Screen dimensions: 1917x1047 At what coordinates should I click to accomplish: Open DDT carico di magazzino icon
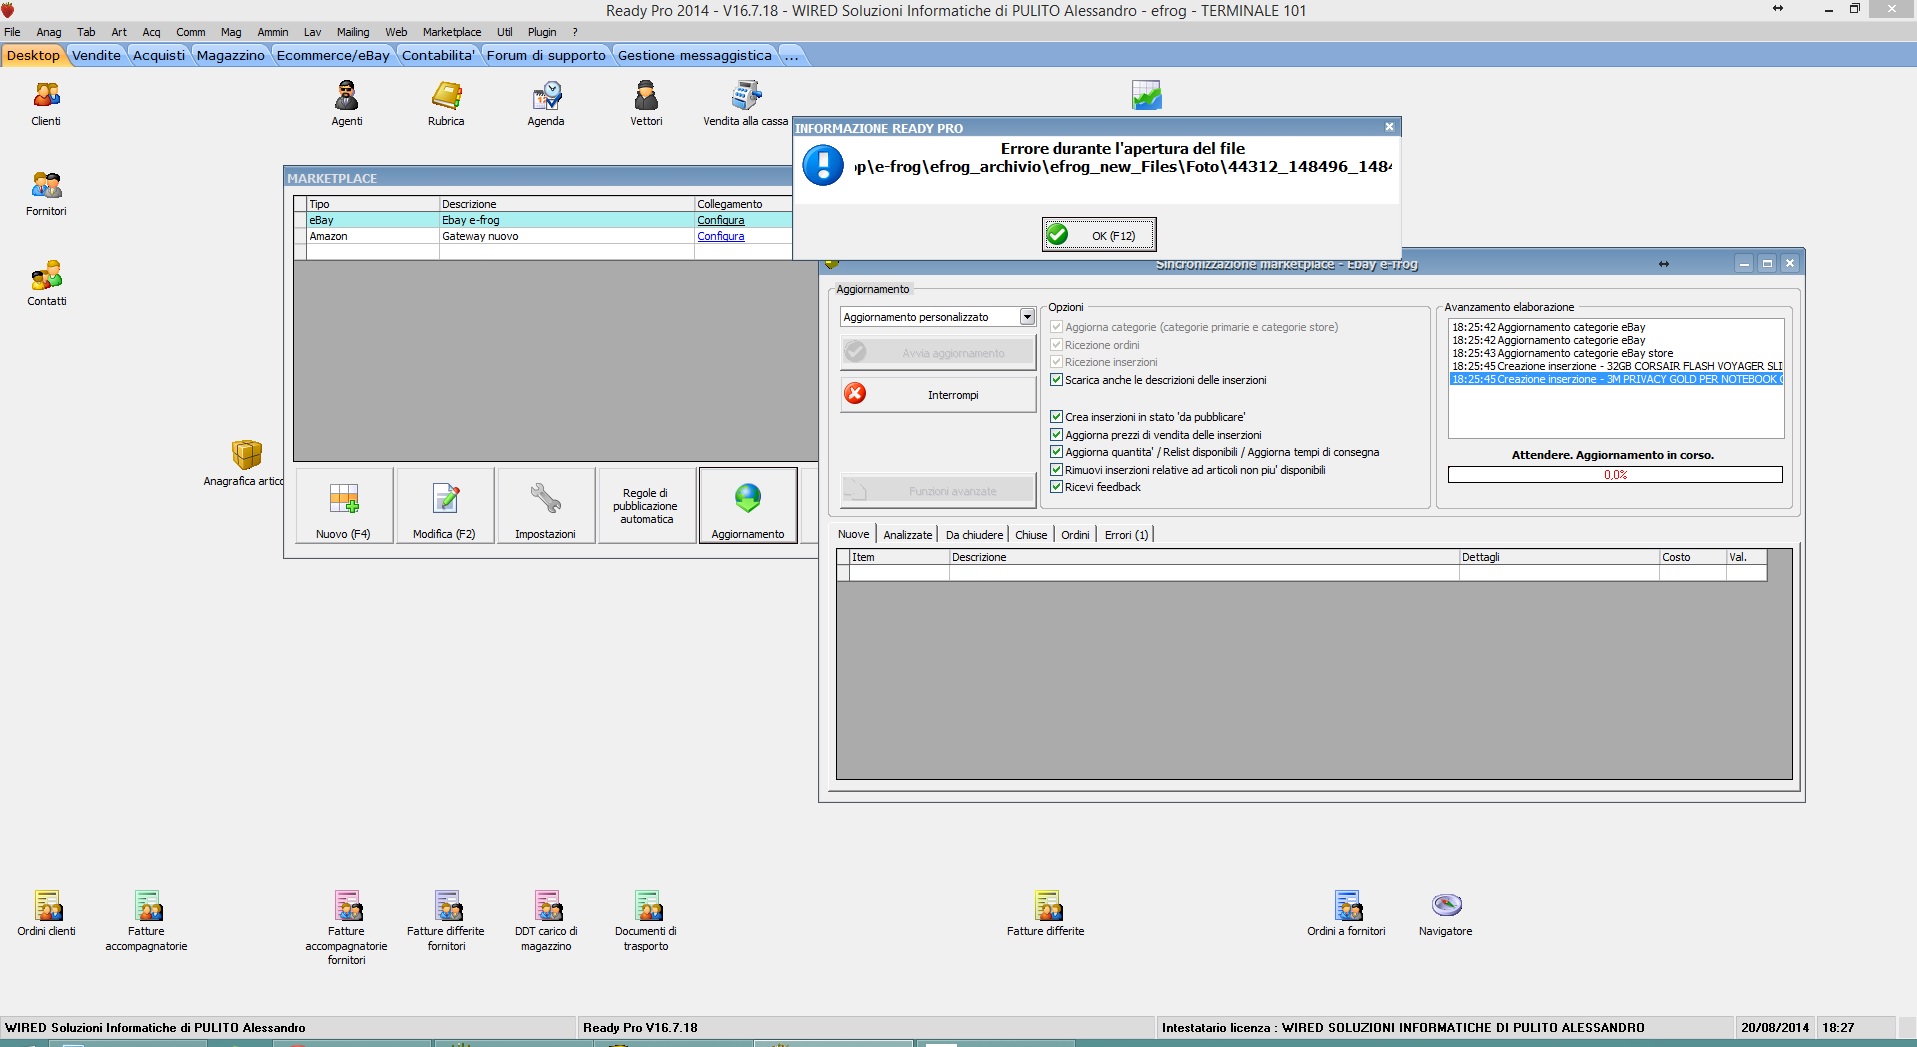[x=546, y=921]
